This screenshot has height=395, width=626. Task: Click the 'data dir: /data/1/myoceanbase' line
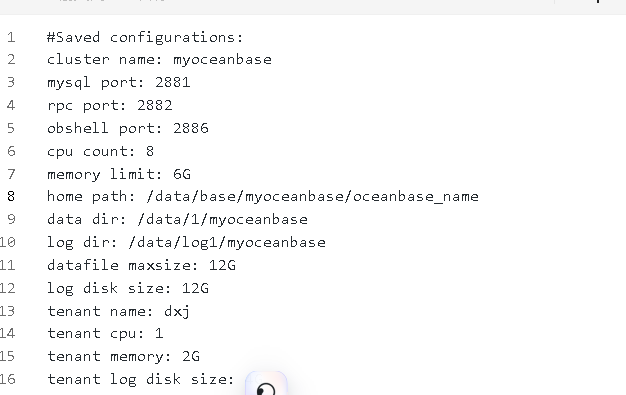tap(177, 219)
